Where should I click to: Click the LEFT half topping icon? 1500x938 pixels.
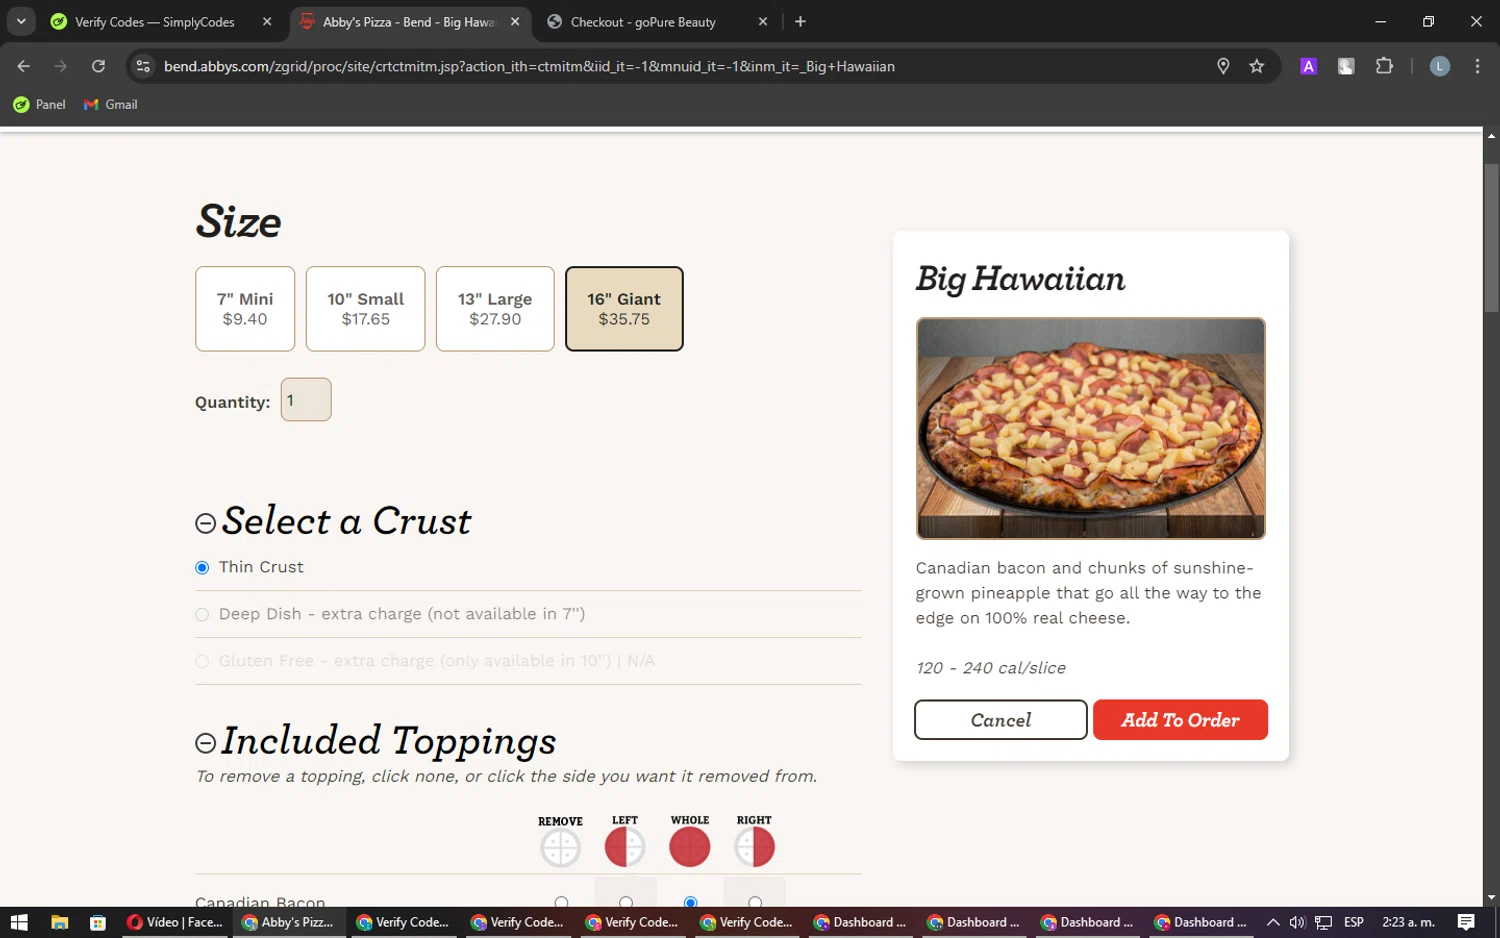coord(625,847)
